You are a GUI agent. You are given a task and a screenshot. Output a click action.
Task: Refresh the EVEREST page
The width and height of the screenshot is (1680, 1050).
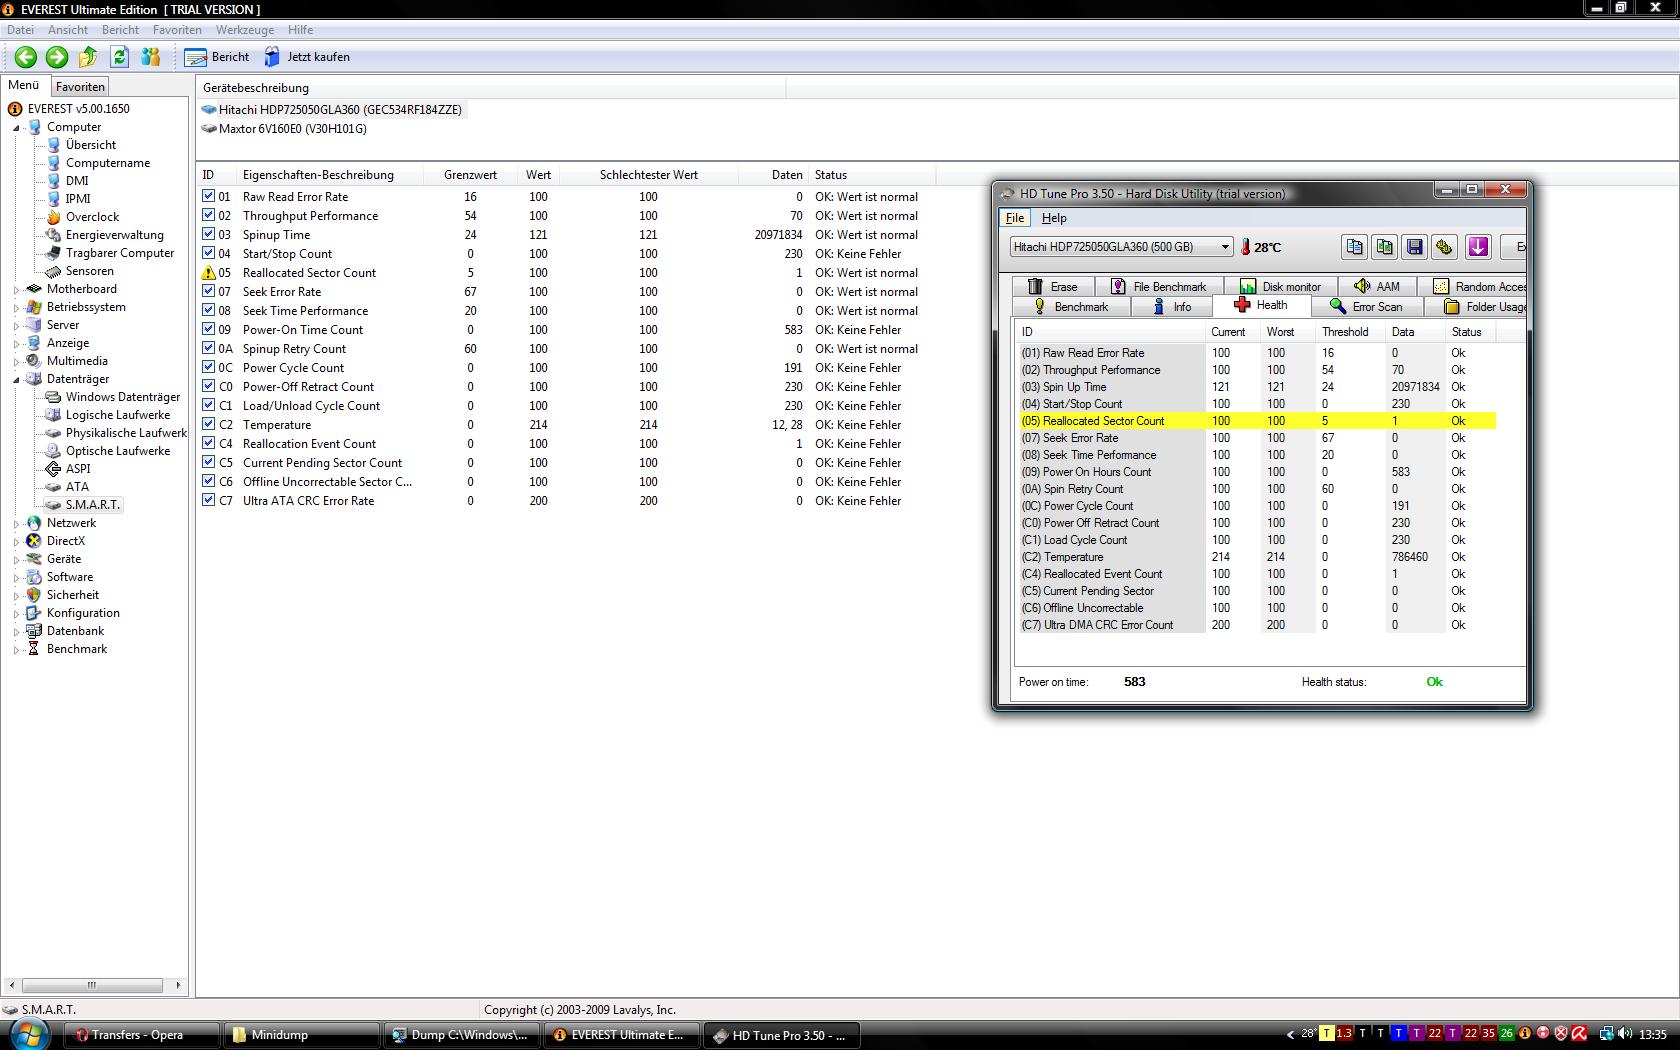tap(120, 57)
